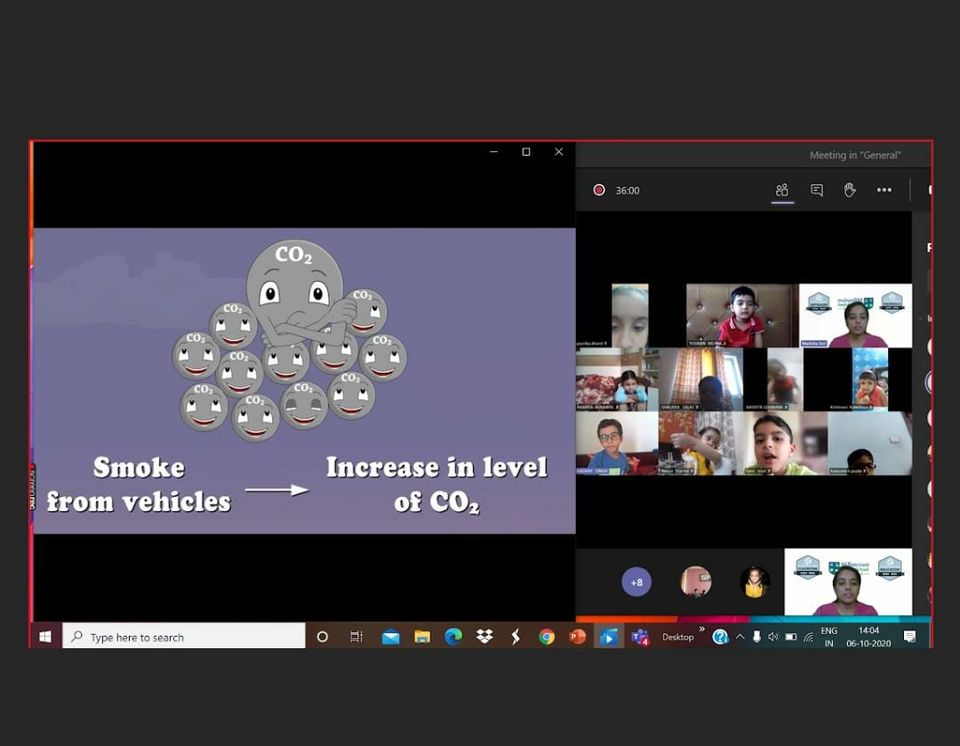Show hidden system tray icons
Viewport: 960px width, 746px height.
[740, 637]
